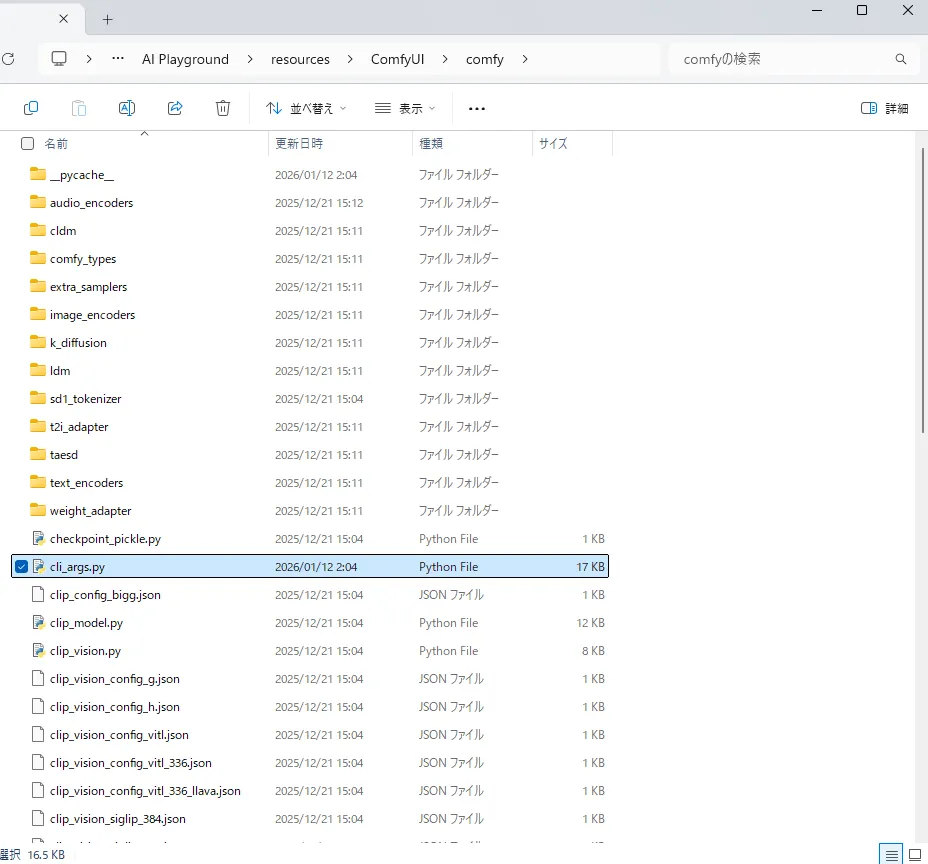Image resolution: width=928 pixels, height=864 pixels.
Task: Open a new tab with plus button
Action: (x=108, y=19)
